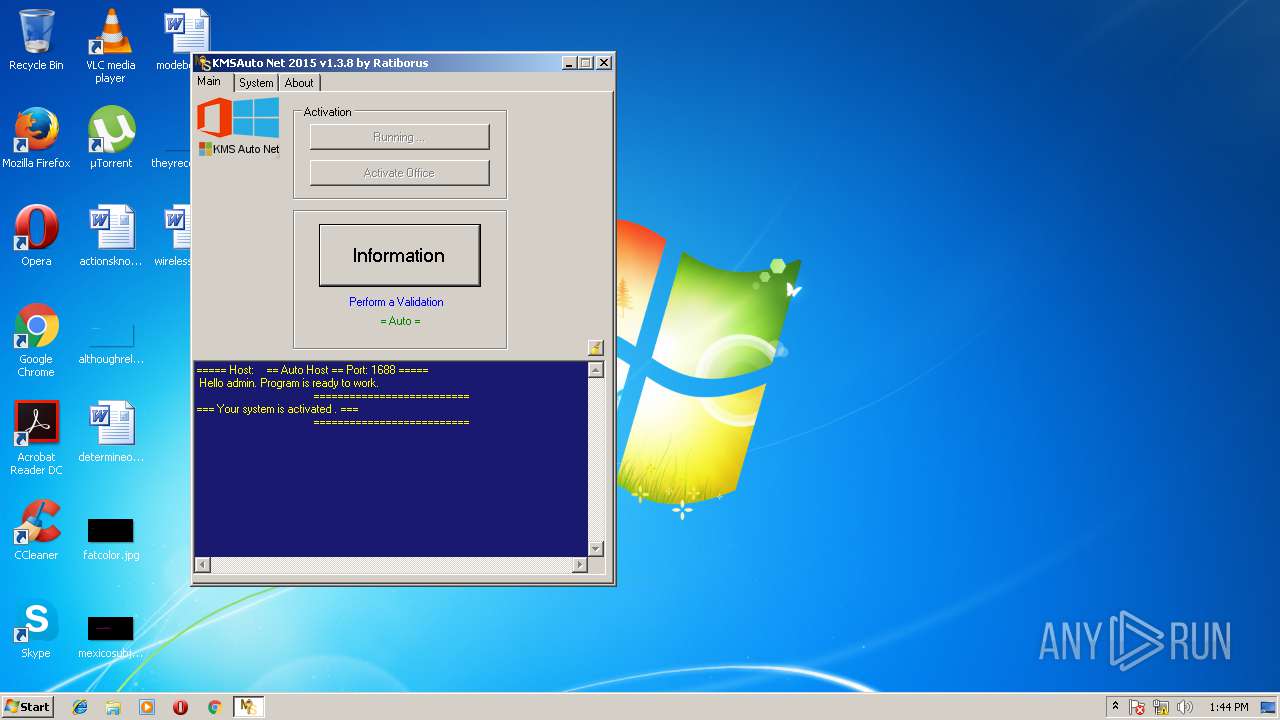The image size is (1280, 720).
Task: Click Perform a Validation link
Action: 396,302
